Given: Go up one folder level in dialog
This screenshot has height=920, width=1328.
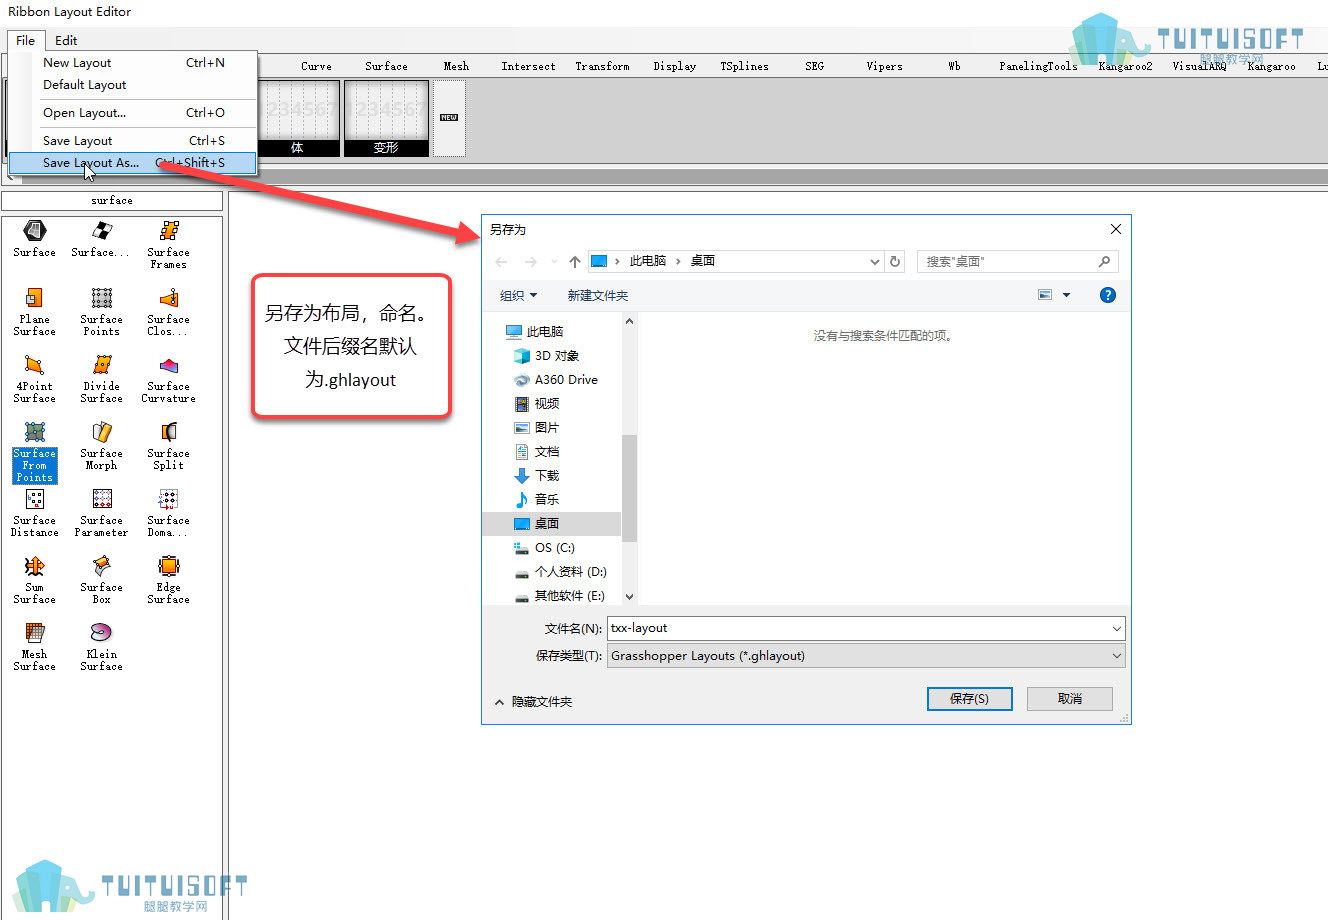Looking at the screenshot, I should [x=574, y=261].
